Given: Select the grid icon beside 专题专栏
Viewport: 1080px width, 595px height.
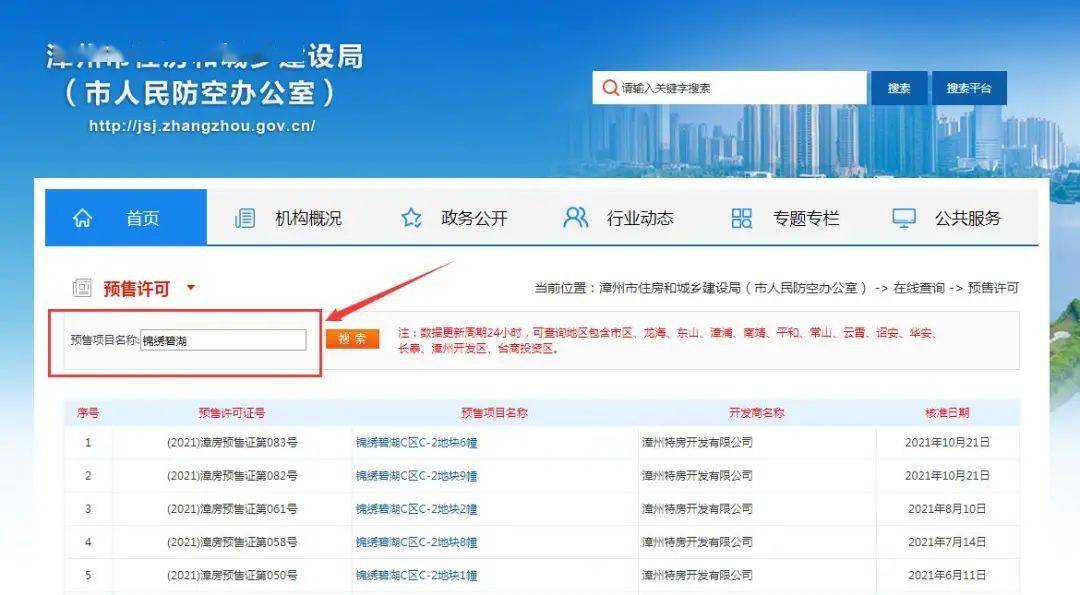Looking at the screenshot, I should coord(742,217).
